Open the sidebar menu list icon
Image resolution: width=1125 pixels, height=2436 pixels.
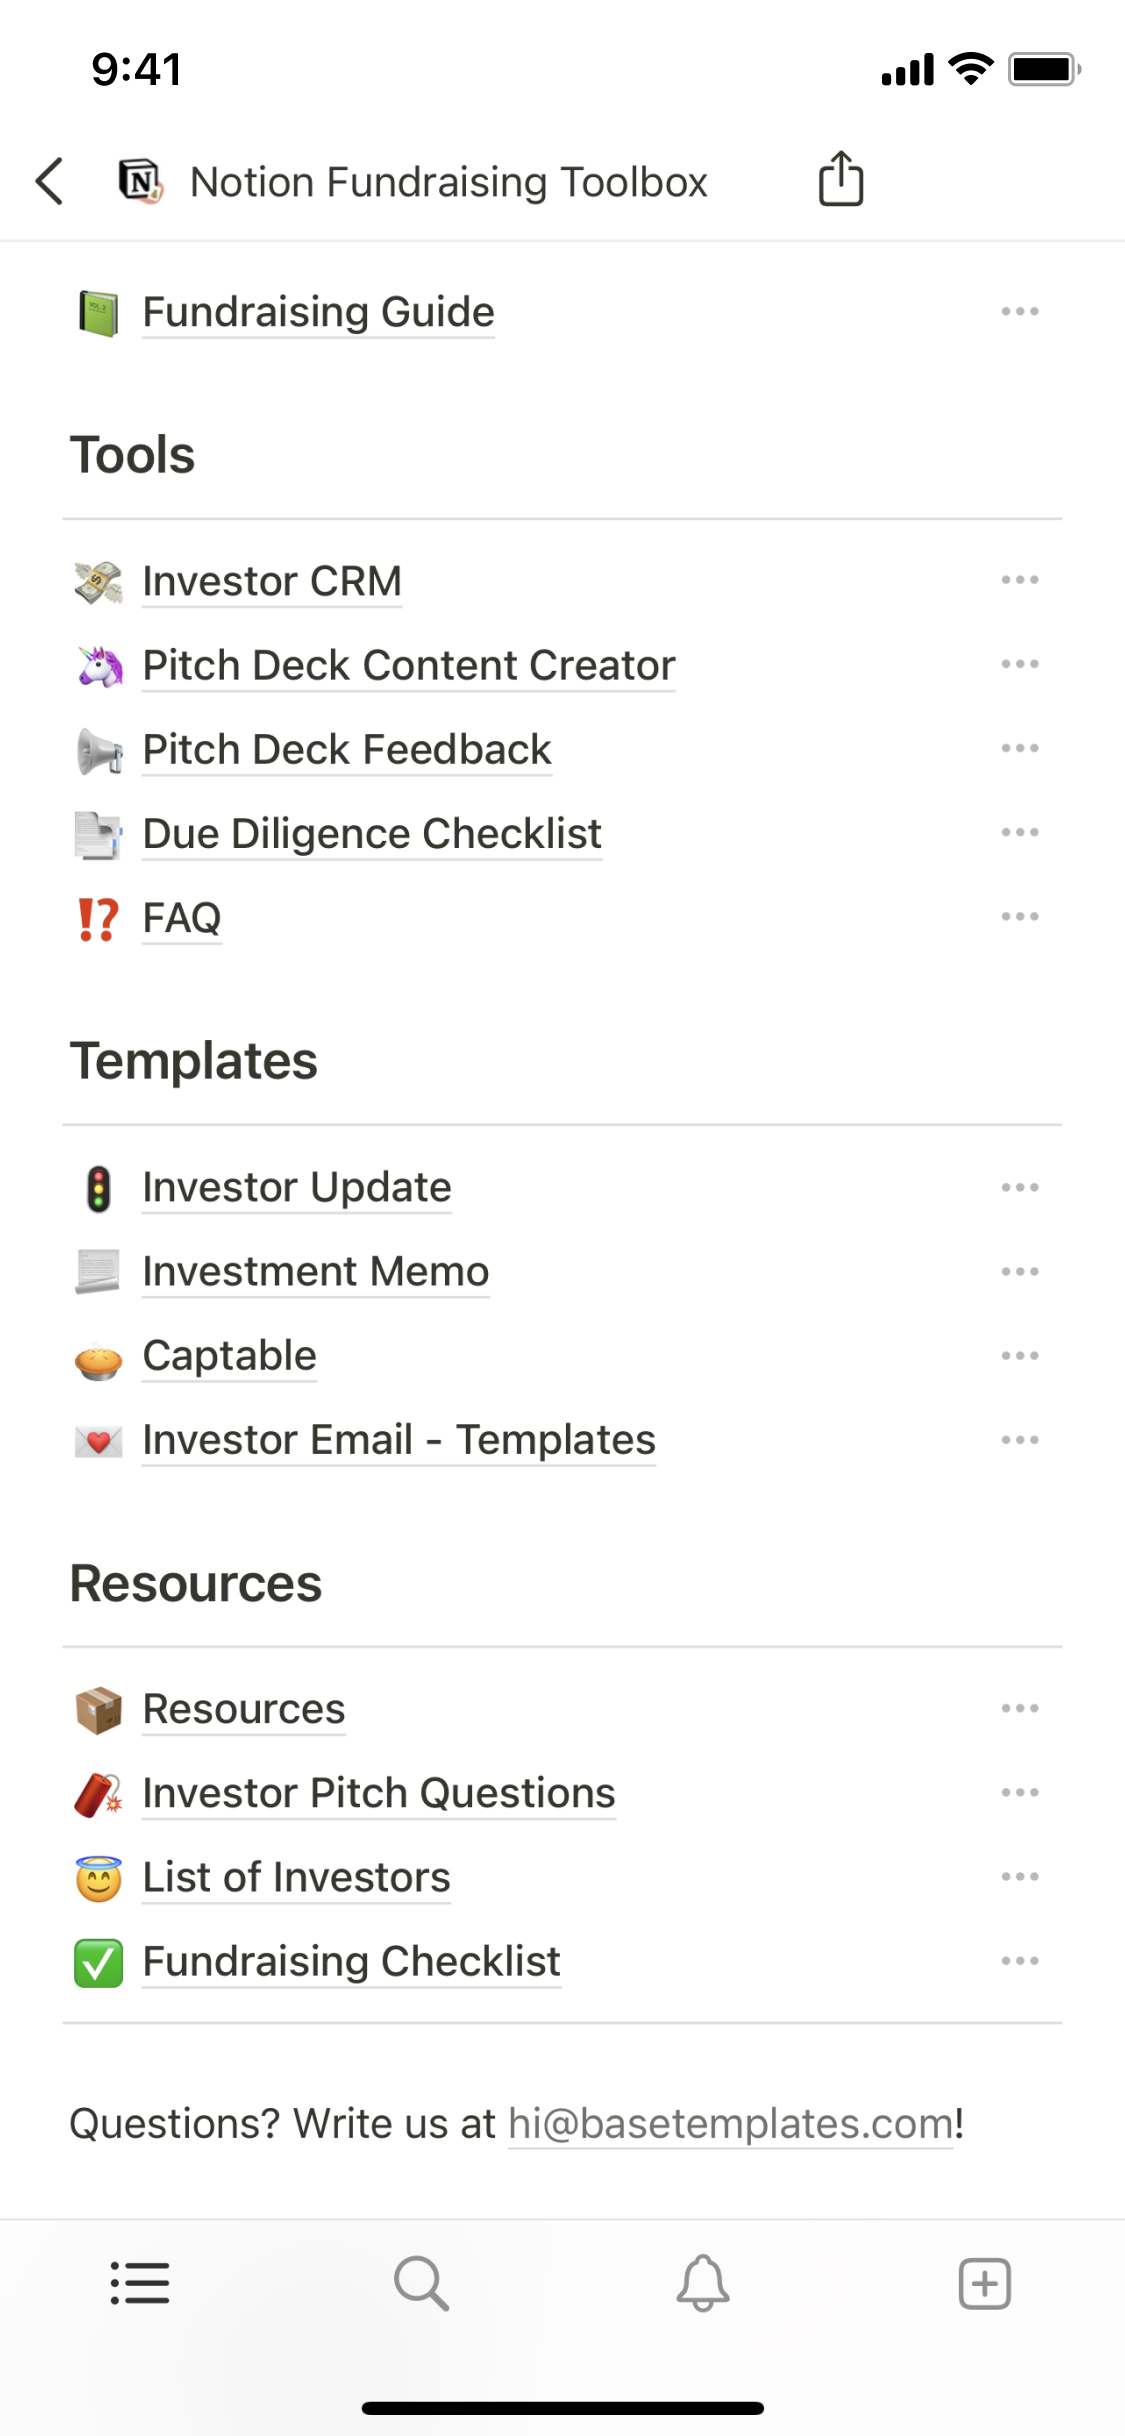click(140, 2283)
